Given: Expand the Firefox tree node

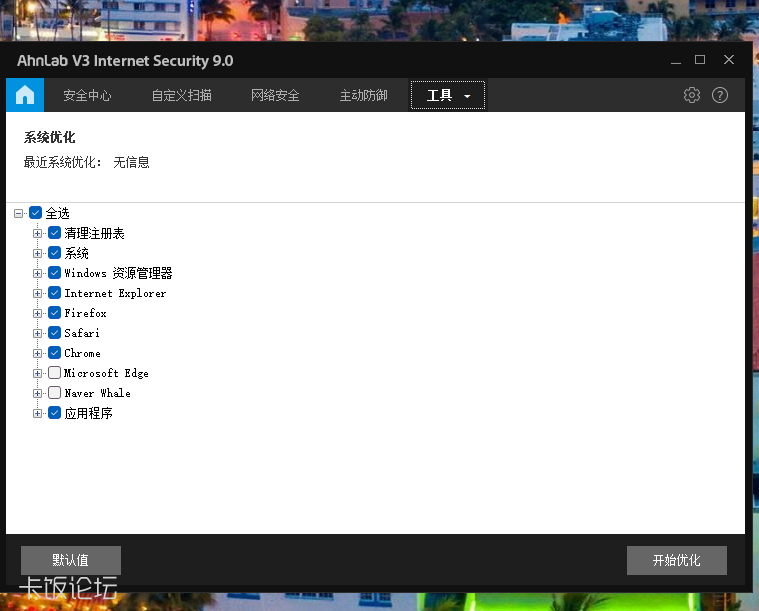Looking at the screenshot, I should pyautogui.click(x=37, y=313).
